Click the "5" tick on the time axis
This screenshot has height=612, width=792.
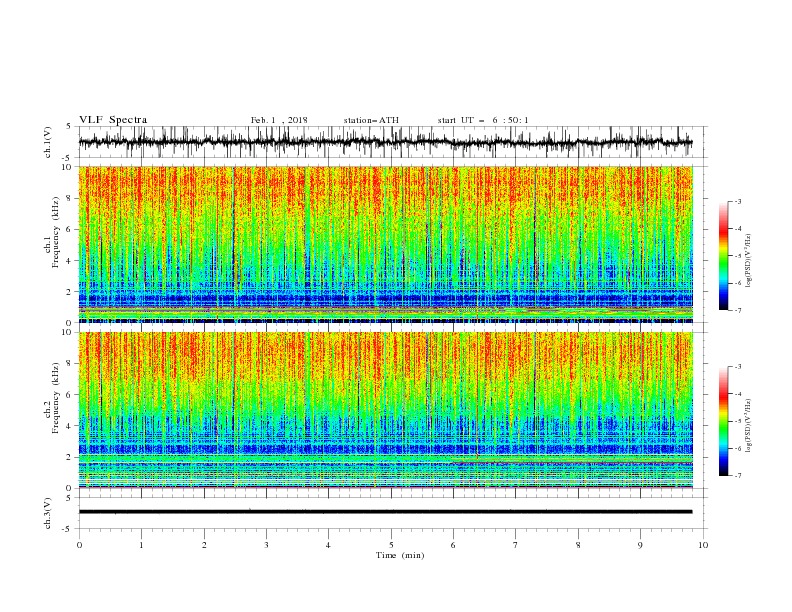391,545
